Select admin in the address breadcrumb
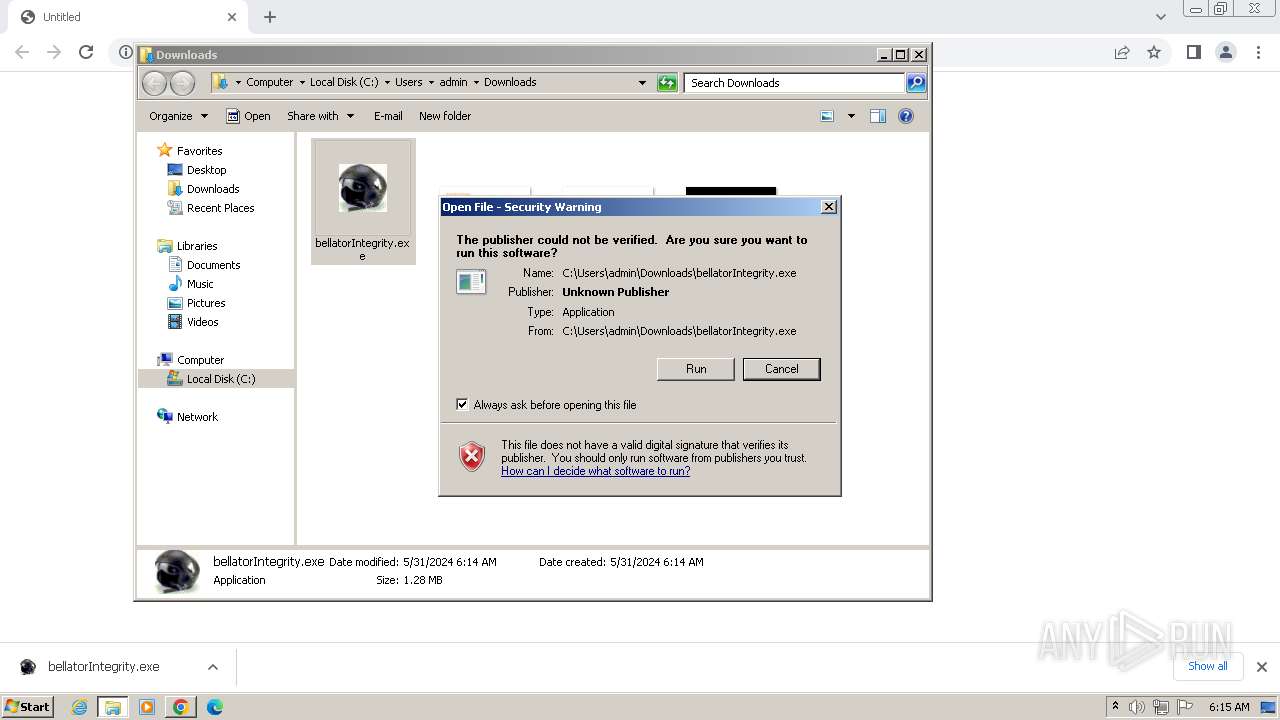Image resolution: width=1280 pixels, height=720 pixels. (x=453, y=82)
